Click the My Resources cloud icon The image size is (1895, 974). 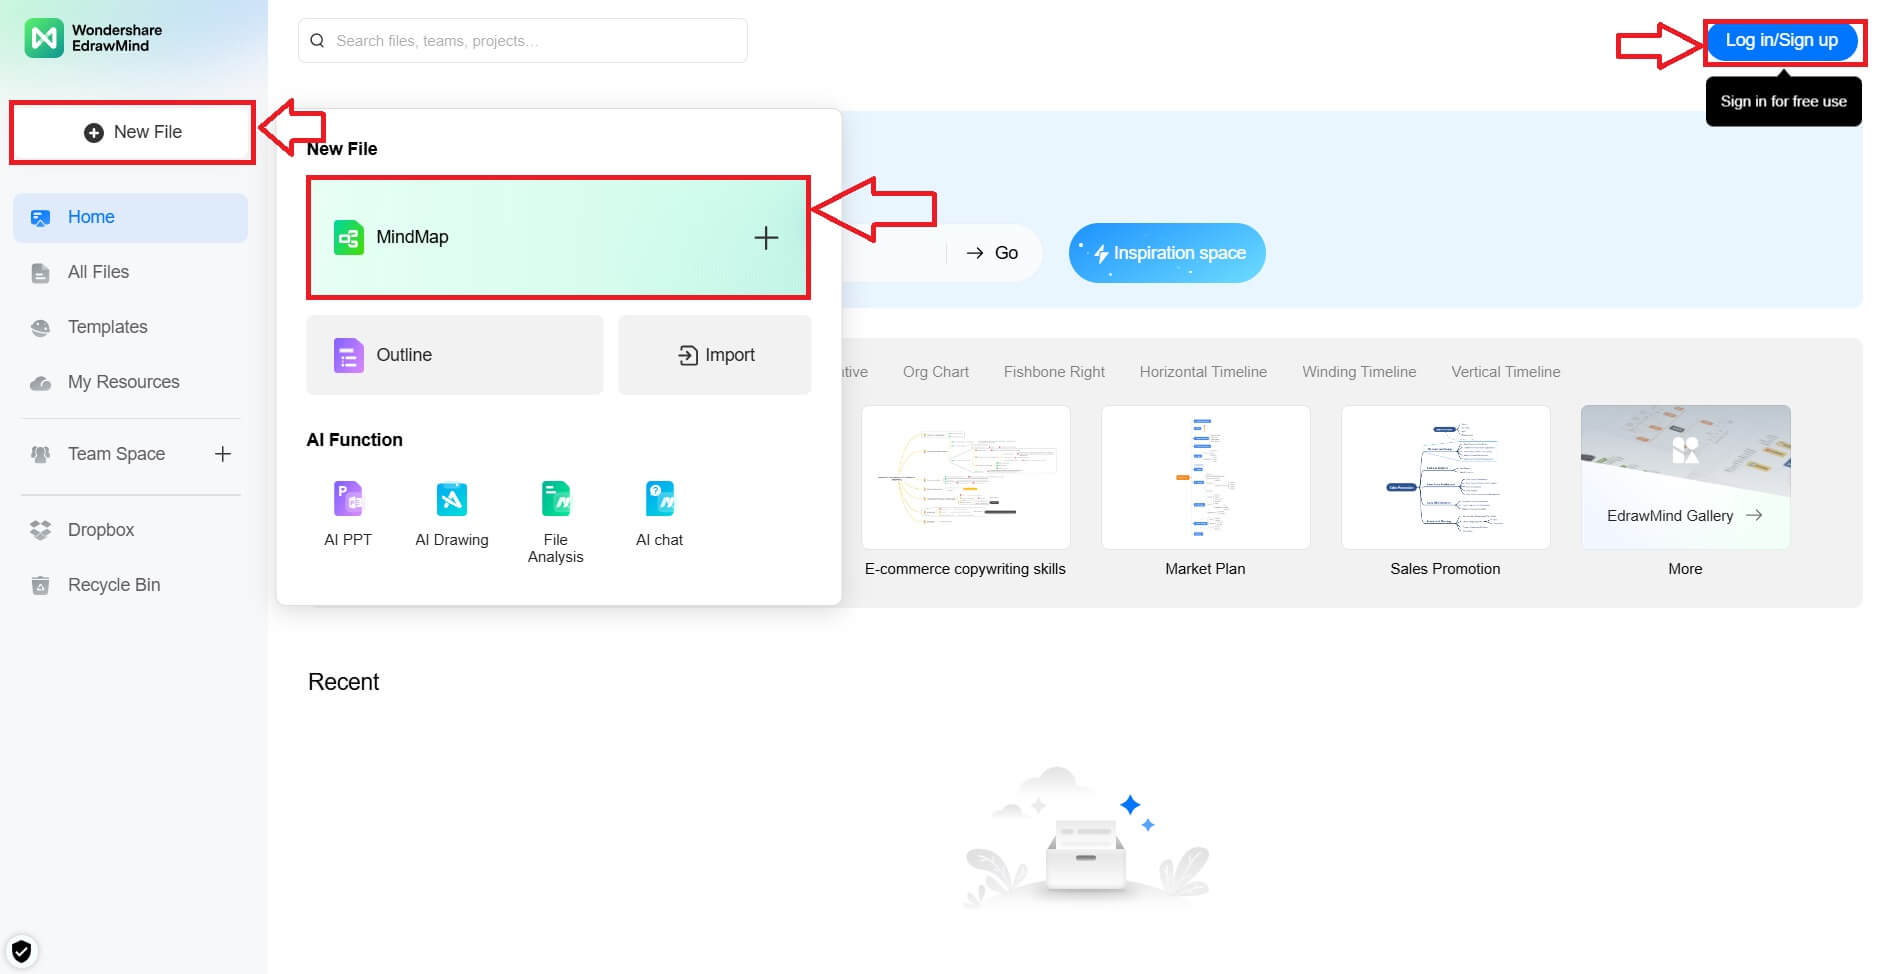tap(40, 383)
